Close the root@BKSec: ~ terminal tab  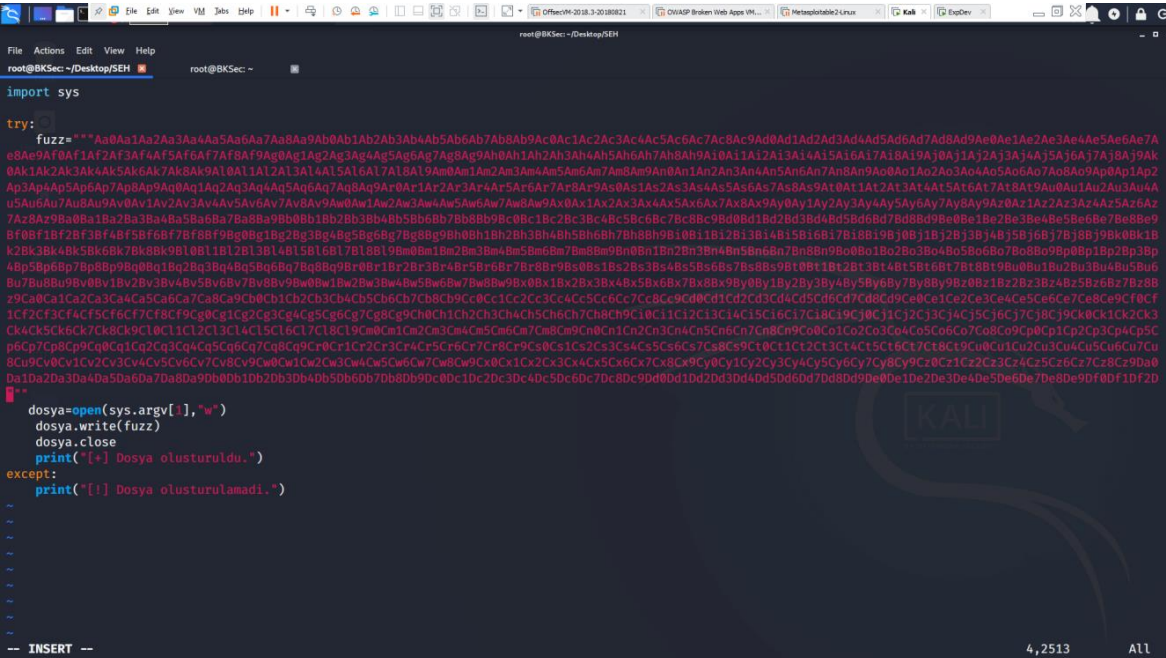coord(294,68)
